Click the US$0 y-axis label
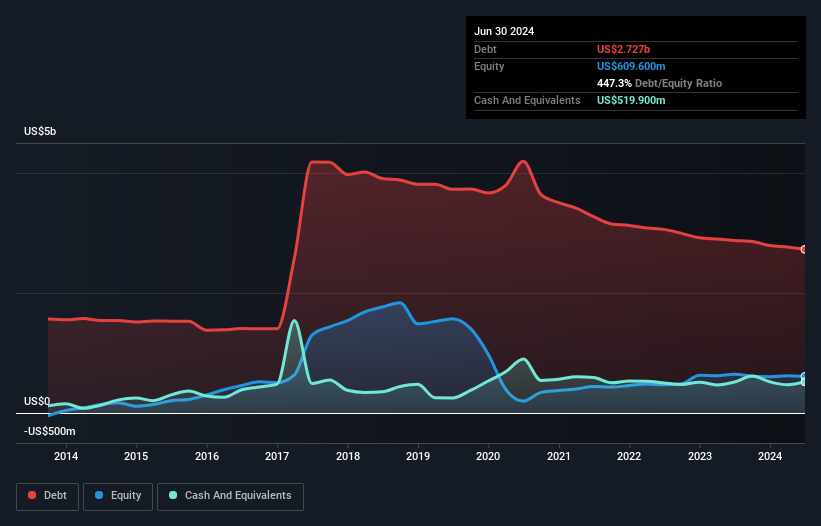The image size is (821, 526). pyautogui.click(x=37, y=401)
